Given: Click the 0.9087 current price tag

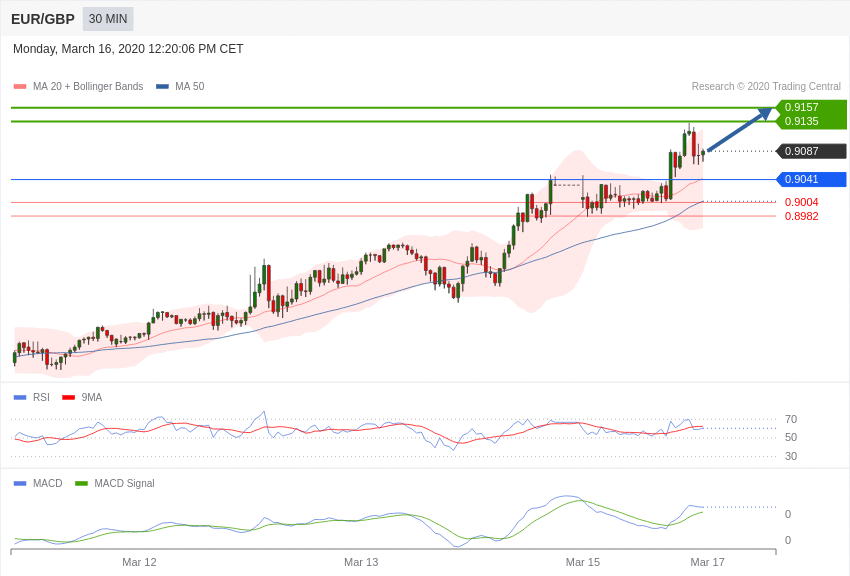Looking at the screenshot, I should [810, 151].
